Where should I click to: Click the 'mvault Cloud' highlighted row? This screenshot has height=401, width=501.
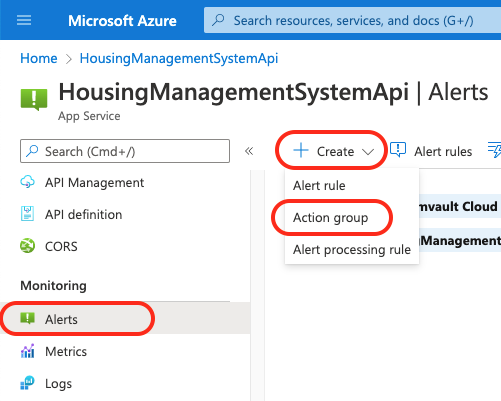[460, 206]
